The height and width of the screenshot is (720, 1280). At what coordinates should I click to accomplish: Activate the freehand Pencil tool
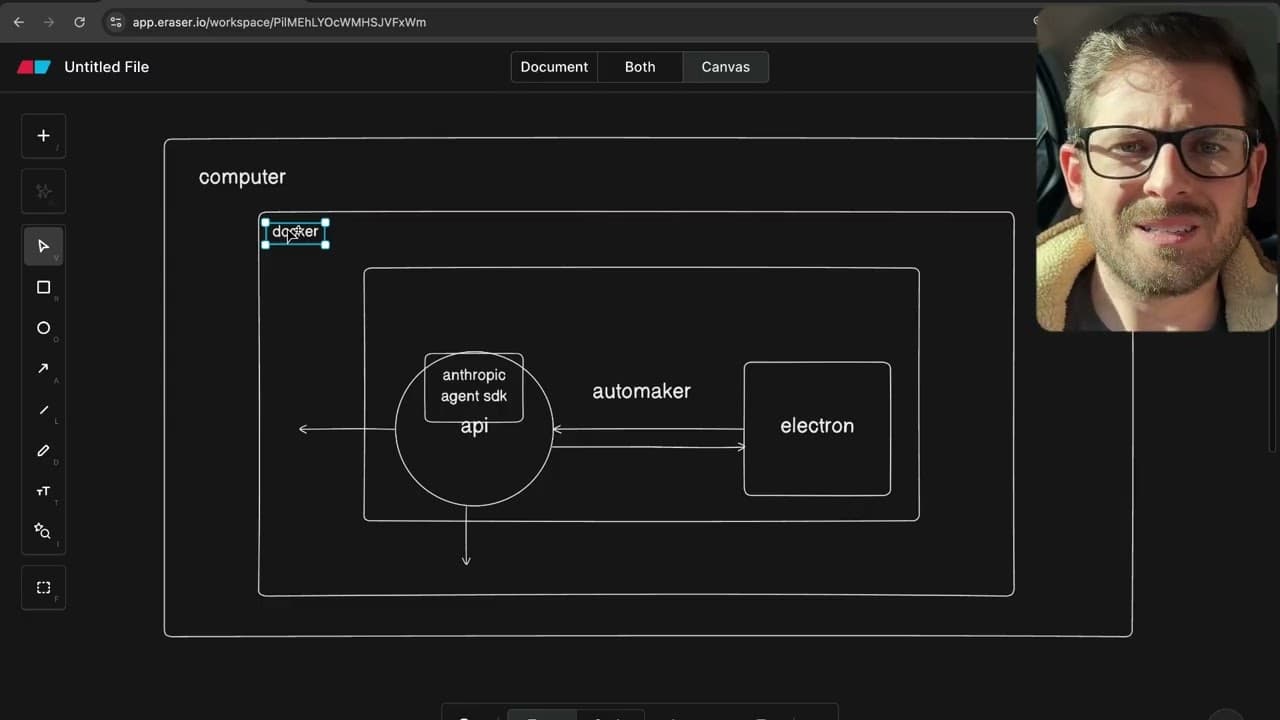pyautogui.click(x=43, y=451)
